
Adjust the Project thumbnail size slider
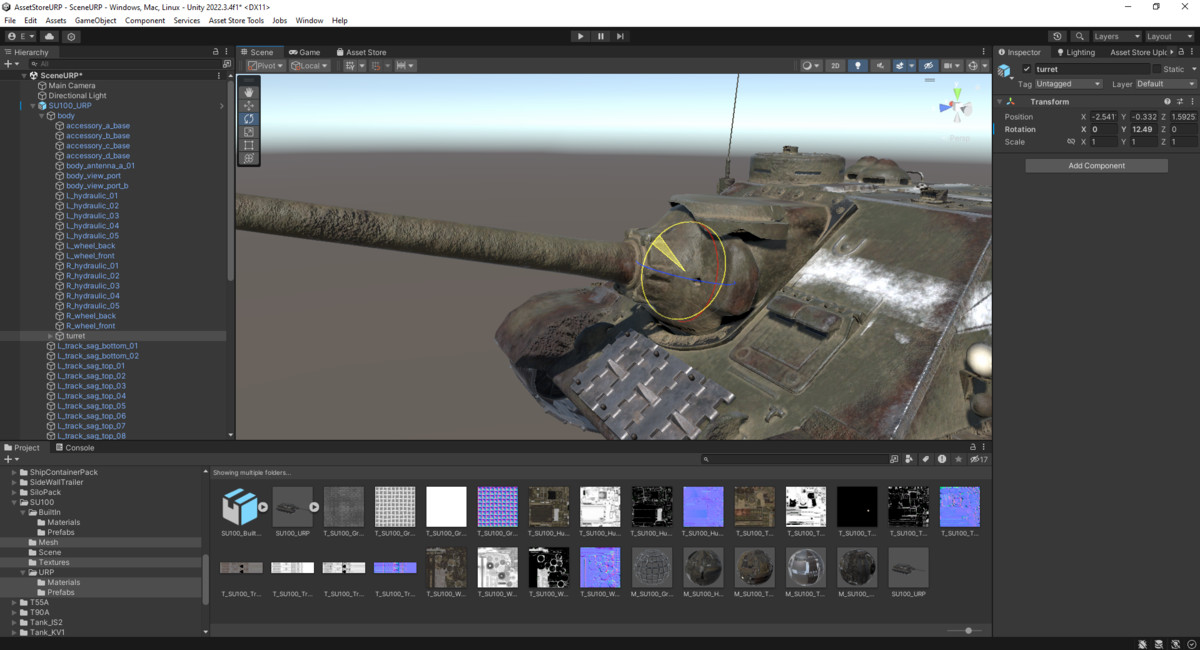[x=966, y=631]
